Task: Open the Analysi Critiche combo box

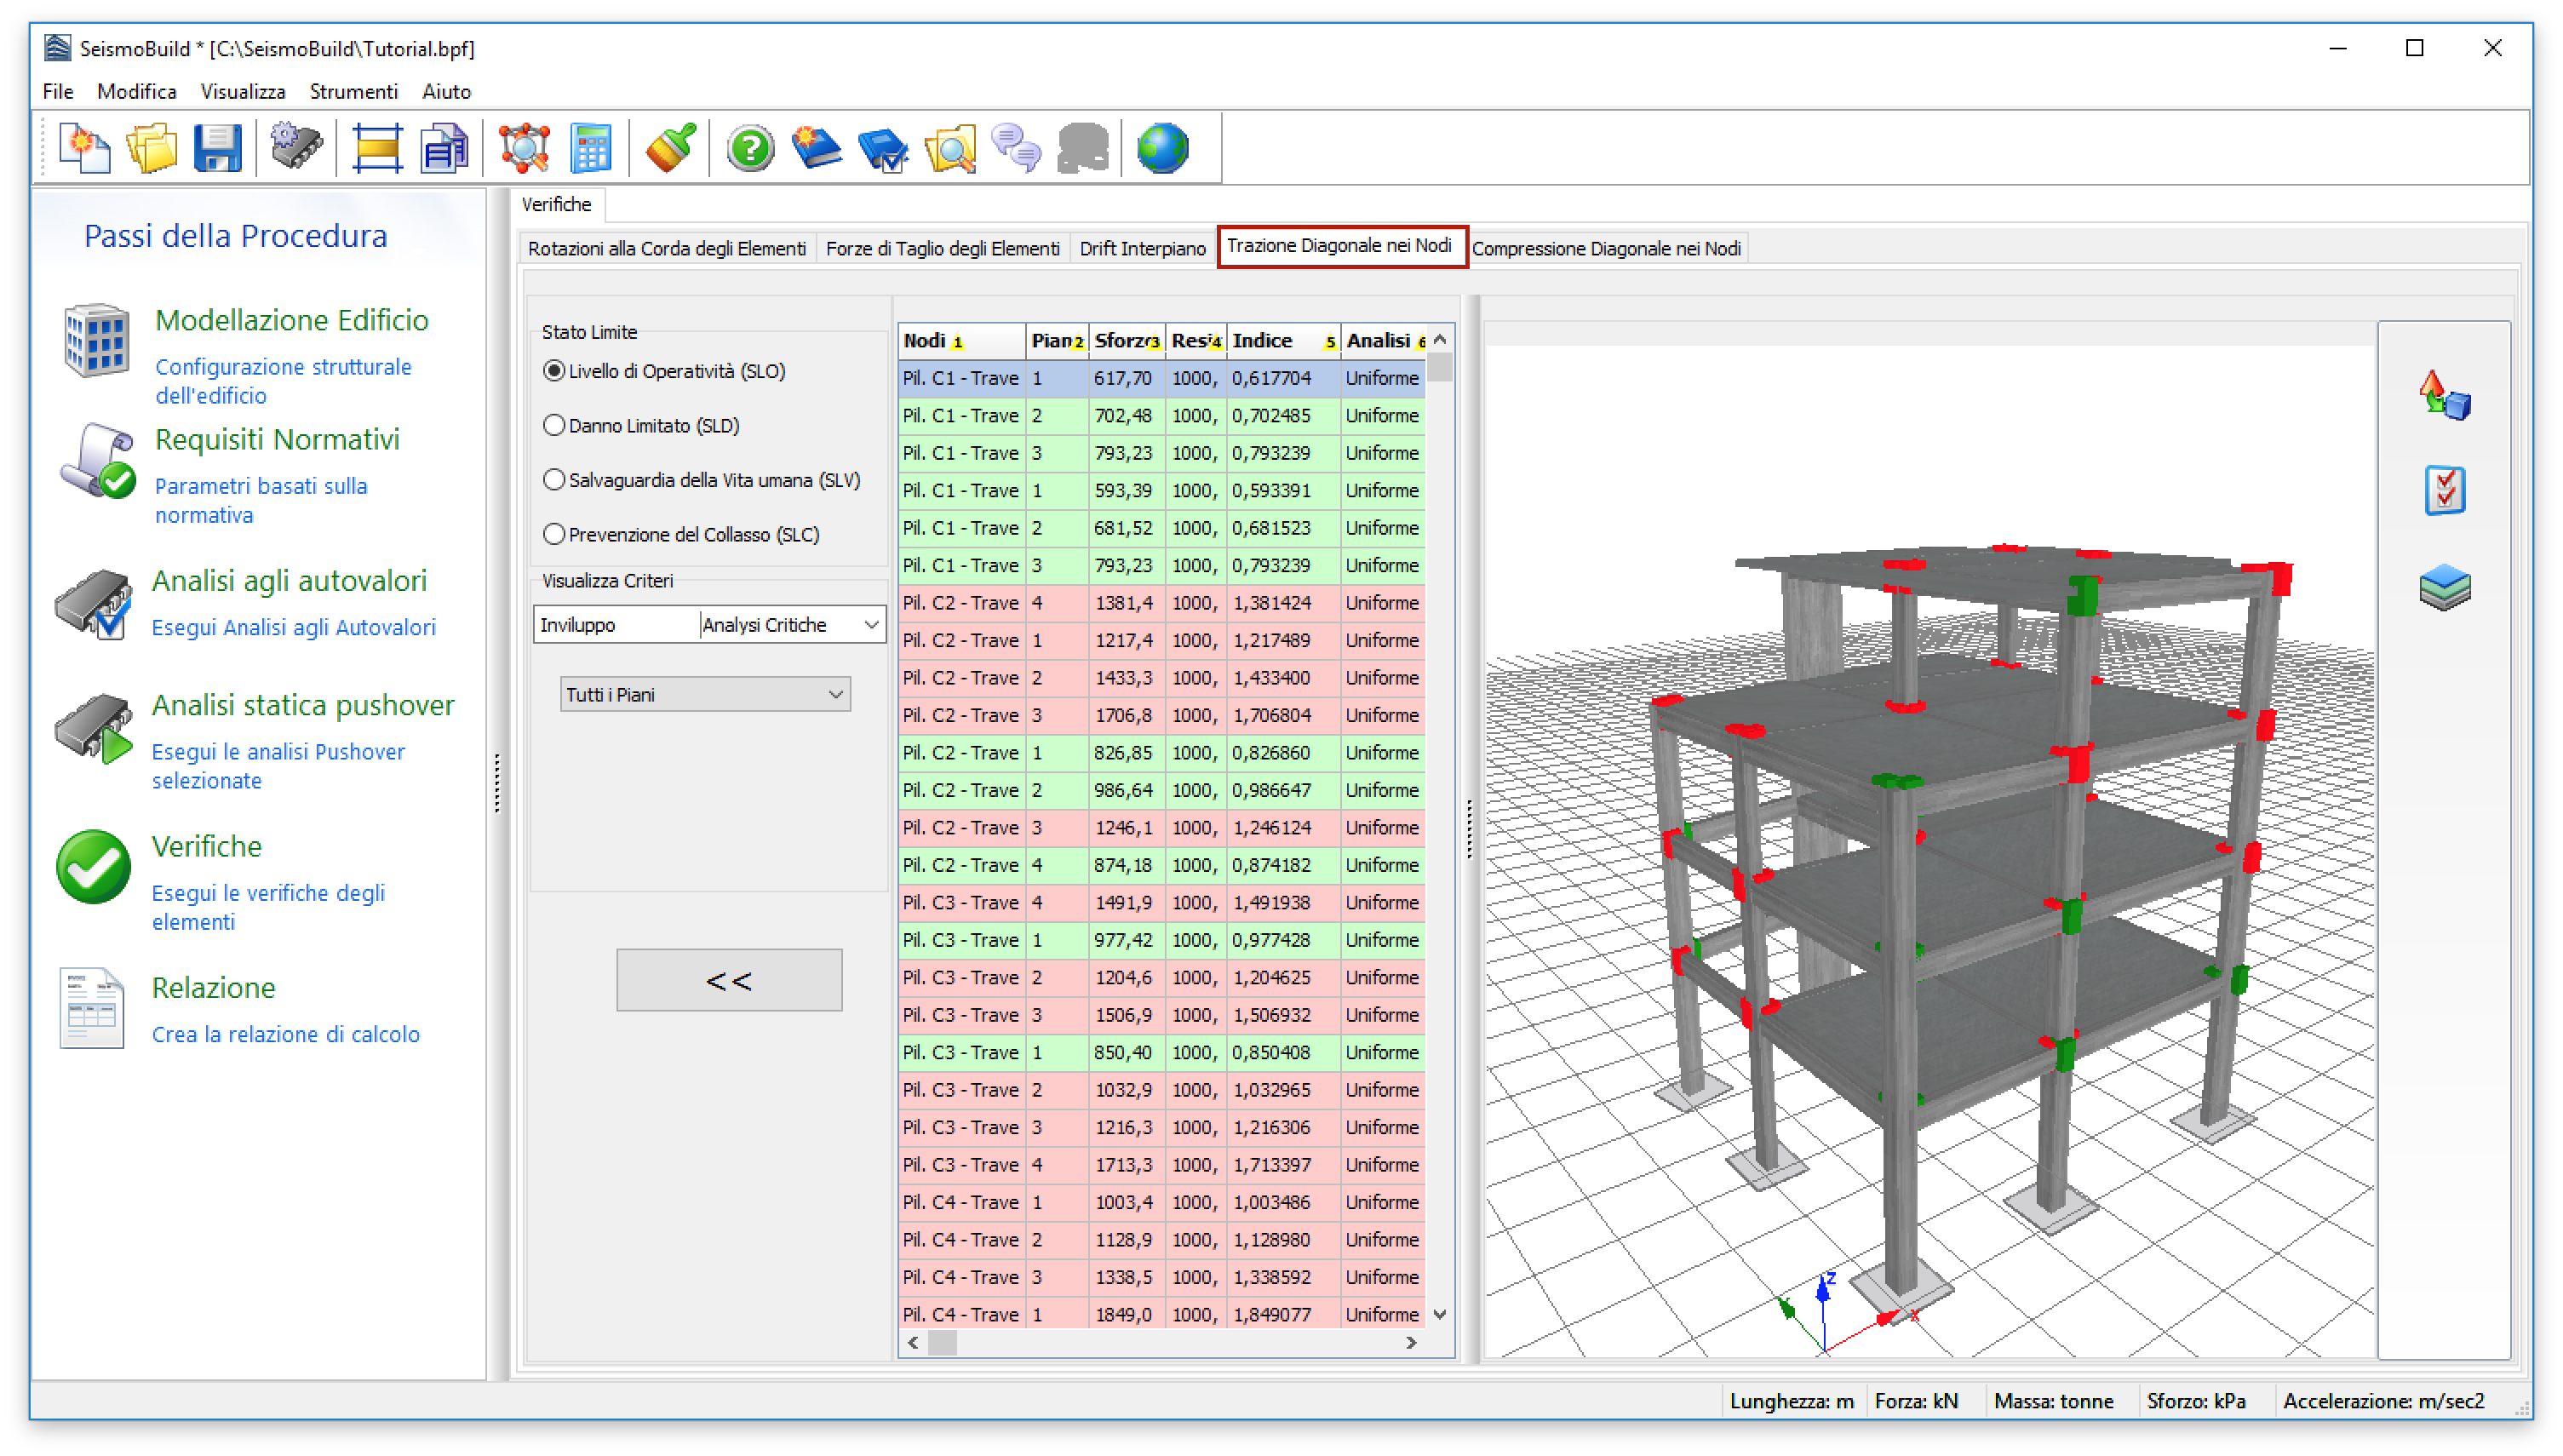Action: (790, 625)
